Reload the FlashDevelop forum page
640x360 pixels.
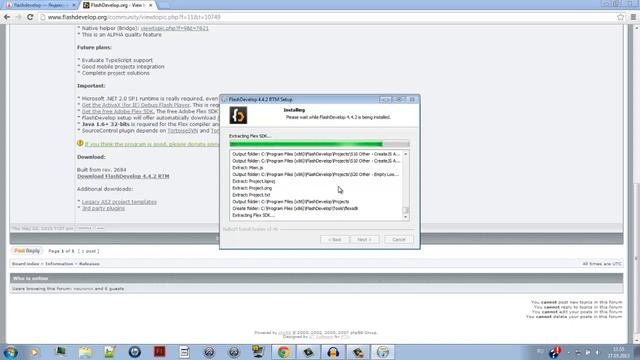click(30, 17)
